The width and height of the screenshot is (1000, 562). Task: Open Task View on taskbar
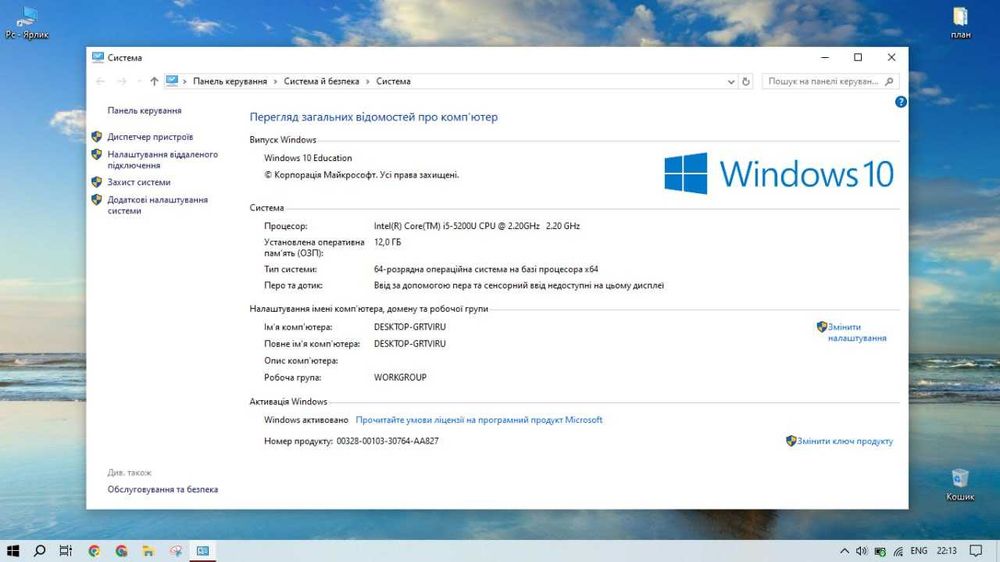[66, 551]
